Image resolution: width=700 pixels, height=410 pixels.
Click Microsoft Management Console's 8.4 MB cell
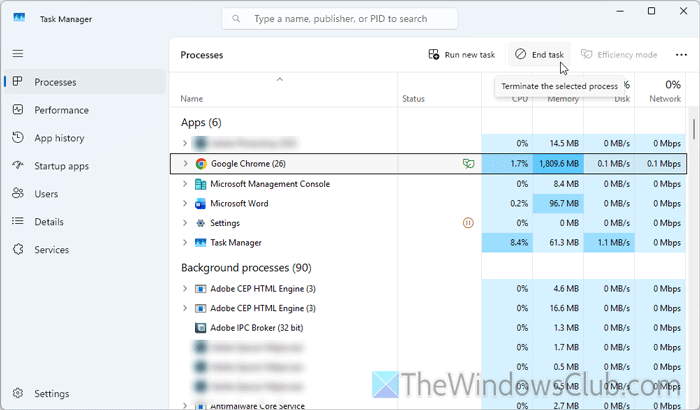coord(558,184)
